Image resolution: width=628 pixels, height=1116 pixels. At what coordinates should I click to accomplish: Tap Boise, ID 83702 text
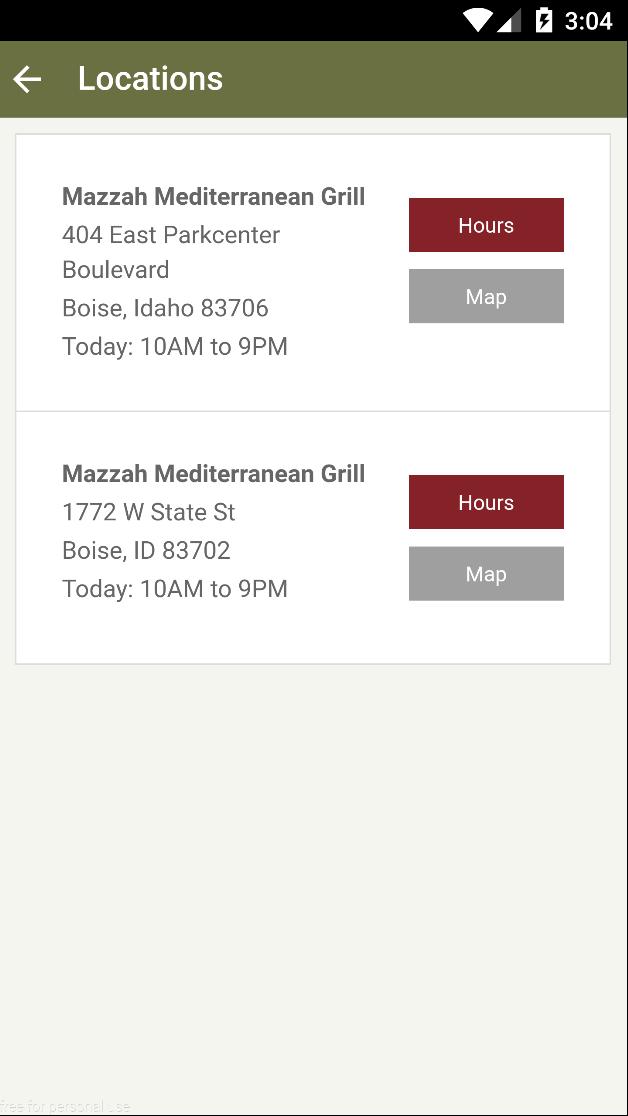pos(146,550)
